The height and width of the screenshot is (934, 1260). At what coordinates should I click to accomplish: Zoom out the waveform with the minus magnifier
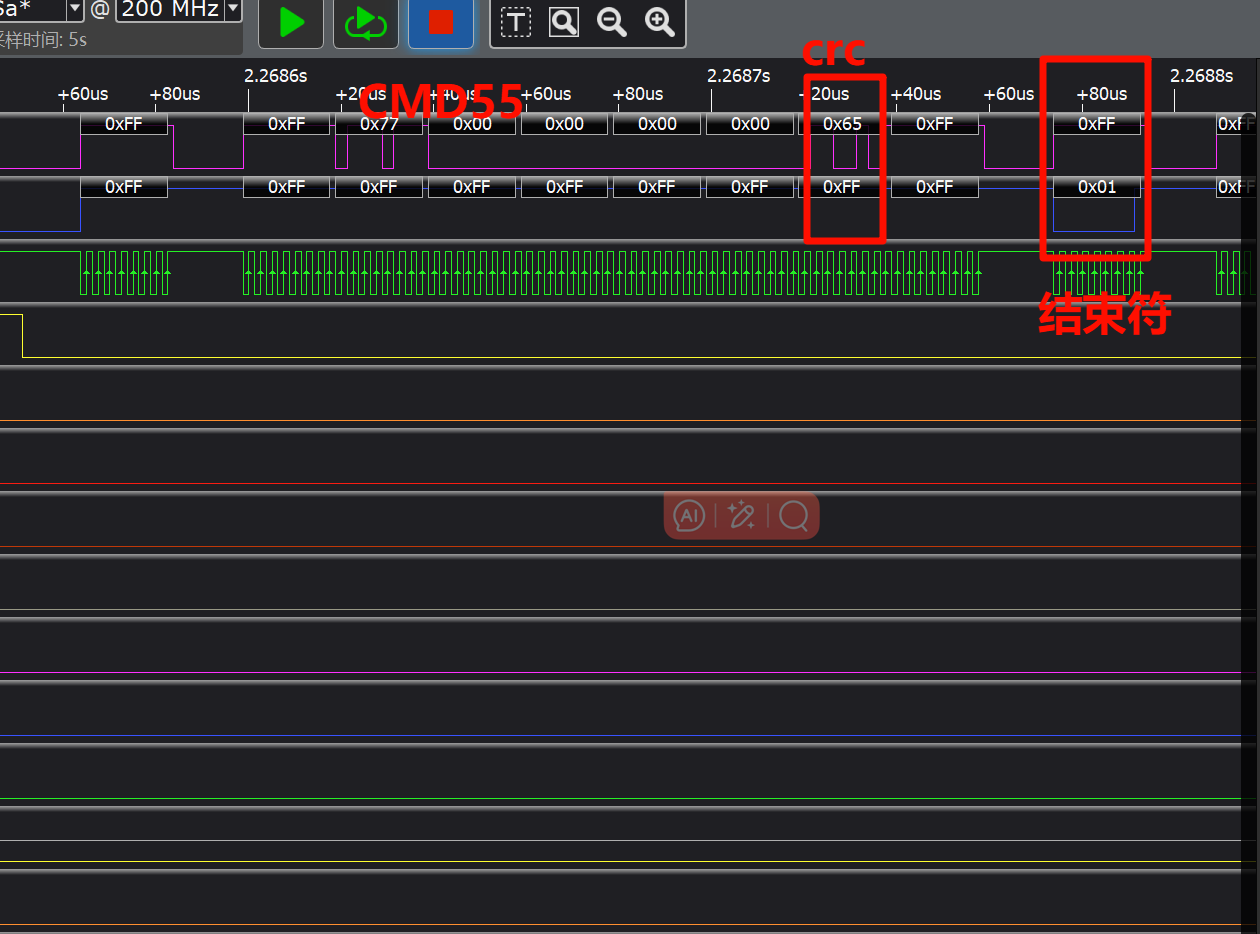tap(611, 23)
